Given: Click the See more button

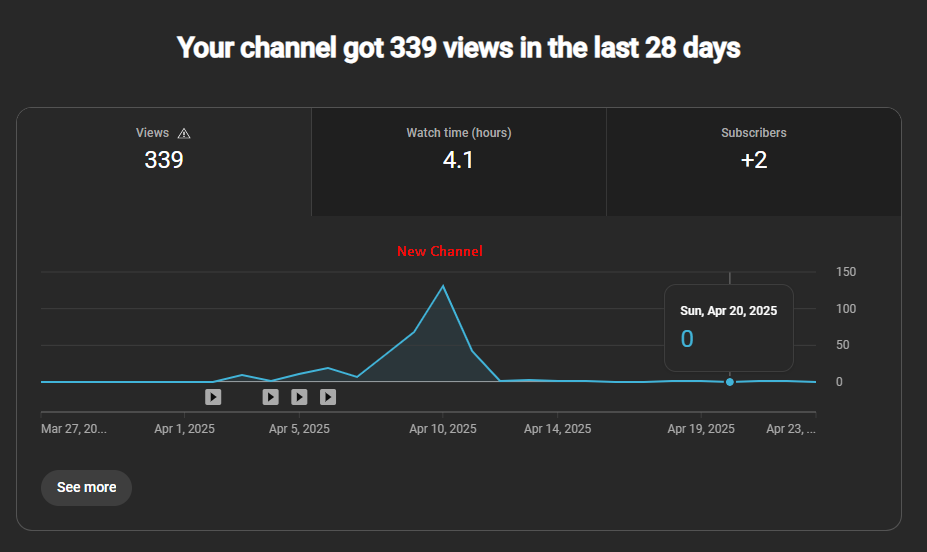Looking at the screenshot, I should (x=86, y=488).
